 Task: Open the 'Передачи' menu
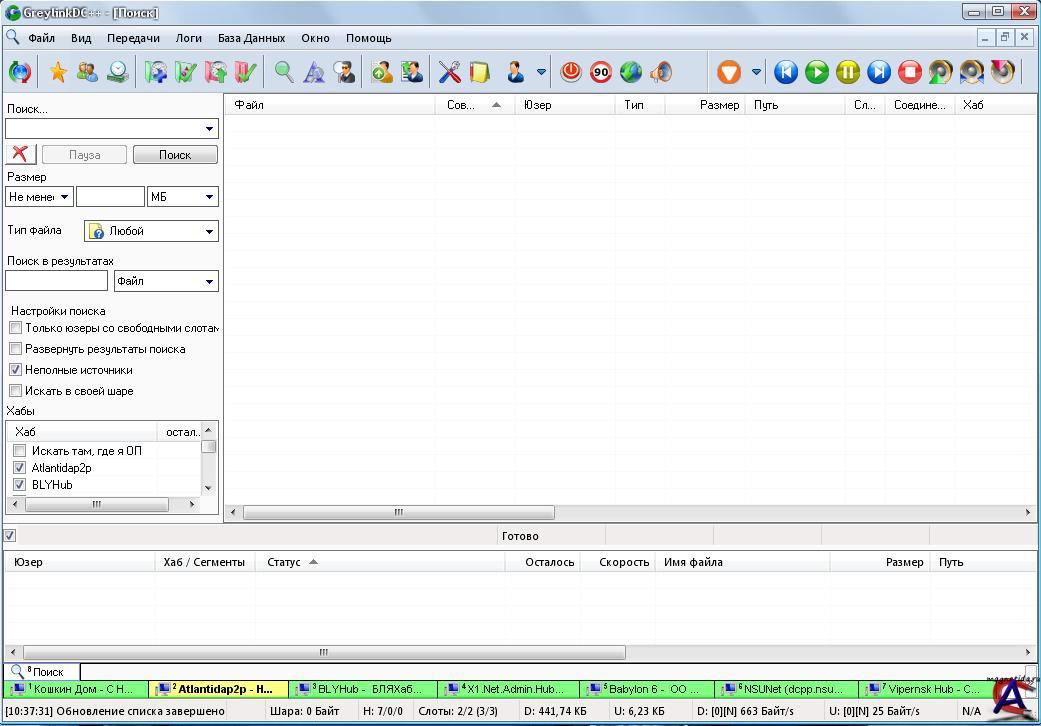pos(133,38)
